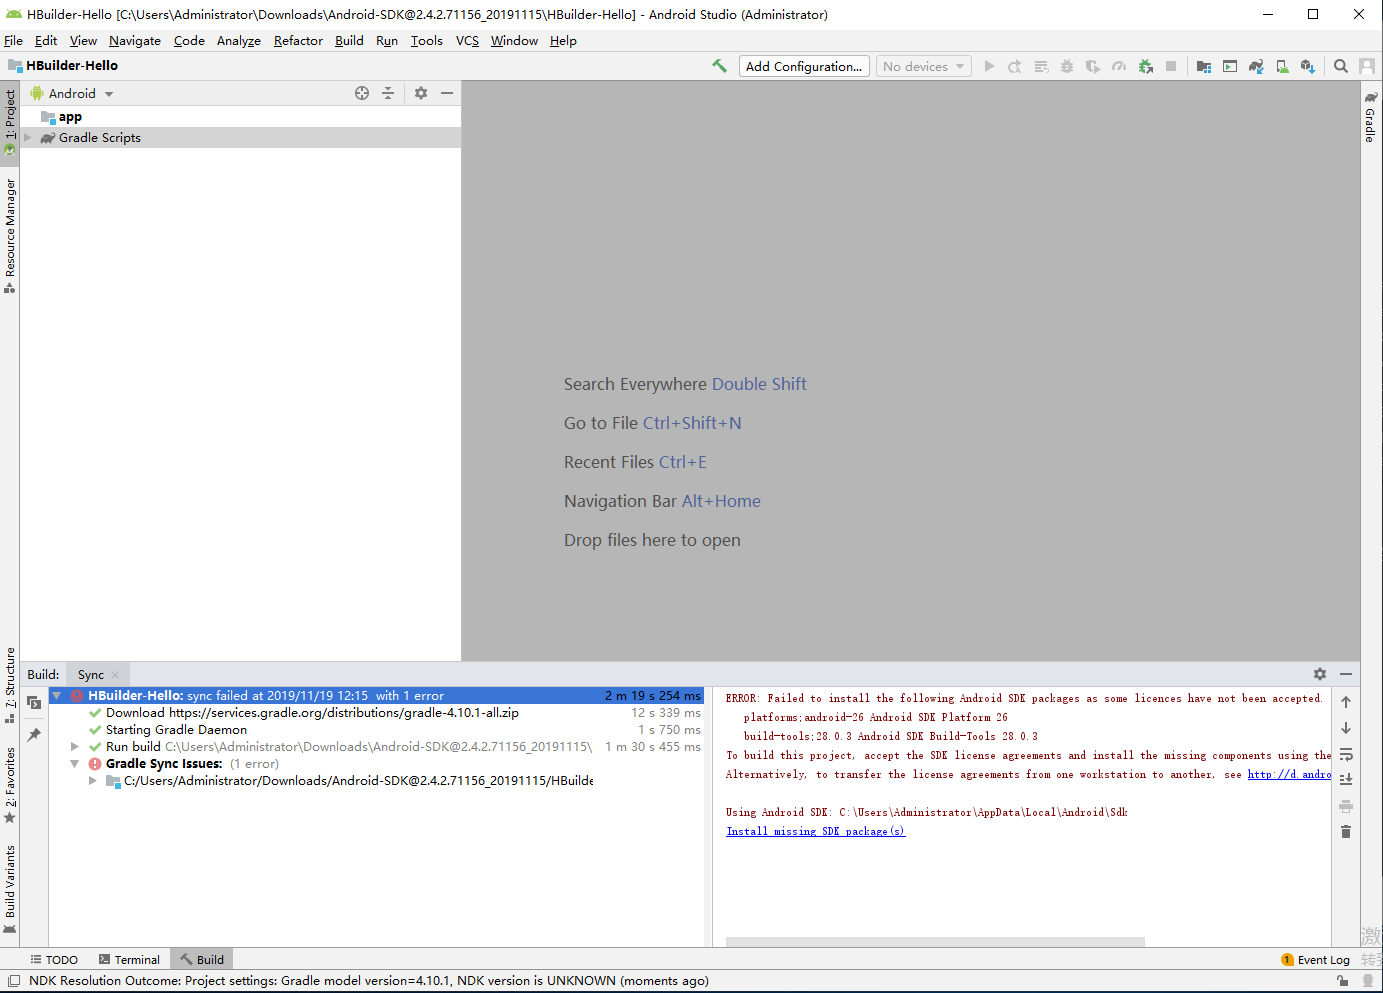Open the Refactor menu
Screen dimensions: 1383x993
(298, 41)
